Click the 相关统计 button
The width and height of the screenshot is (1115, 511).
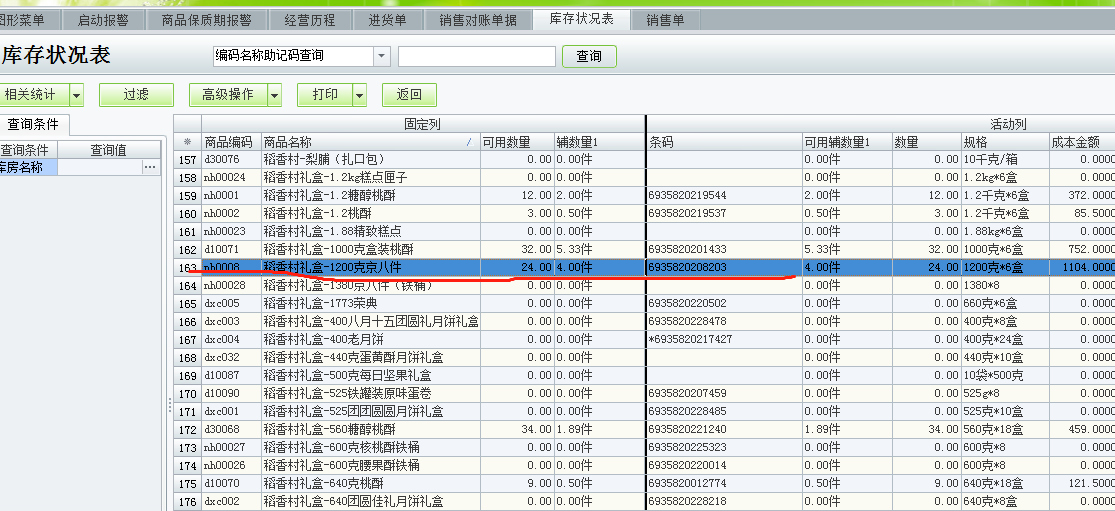point(33,95)
